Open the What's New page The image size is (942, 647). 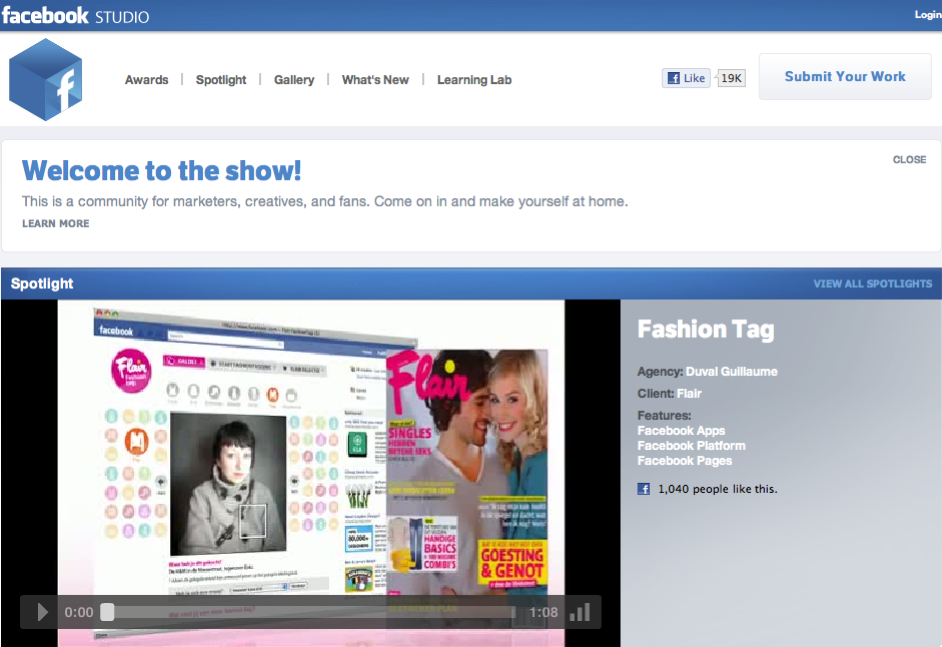(375, 80)
